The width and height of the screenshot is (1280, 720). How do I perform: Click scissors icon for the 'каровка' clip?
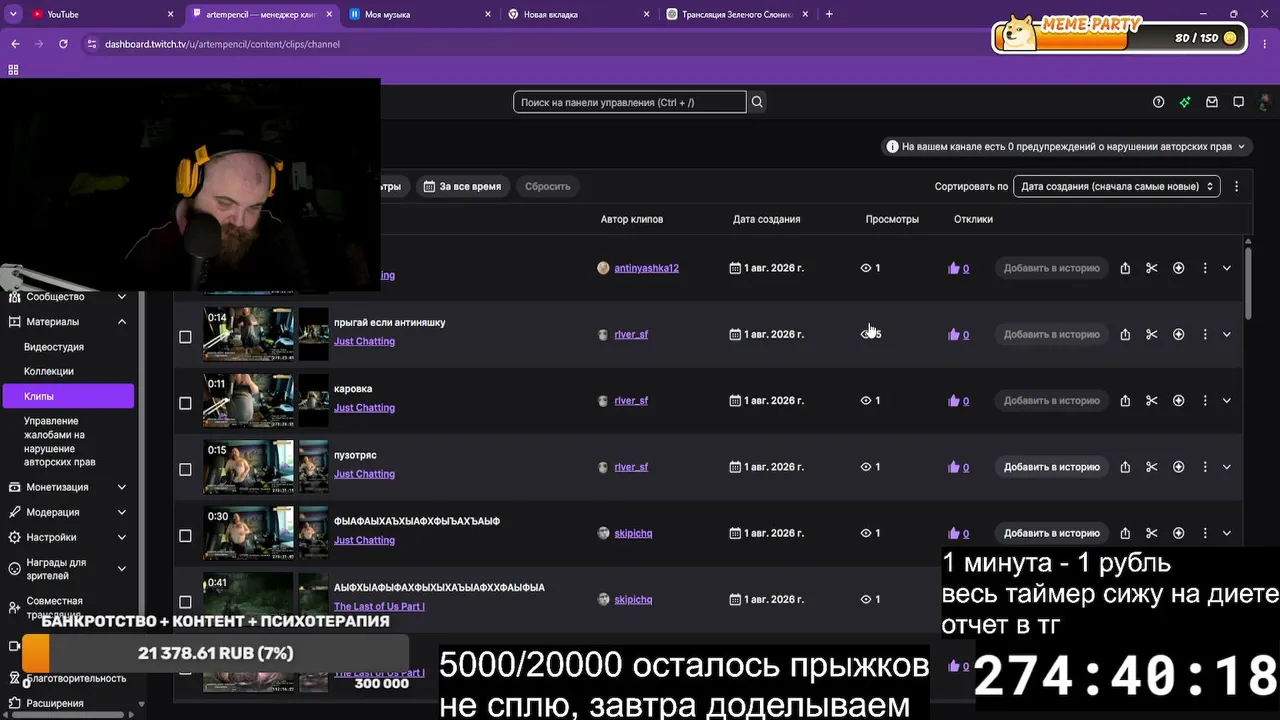(1152, 401)
